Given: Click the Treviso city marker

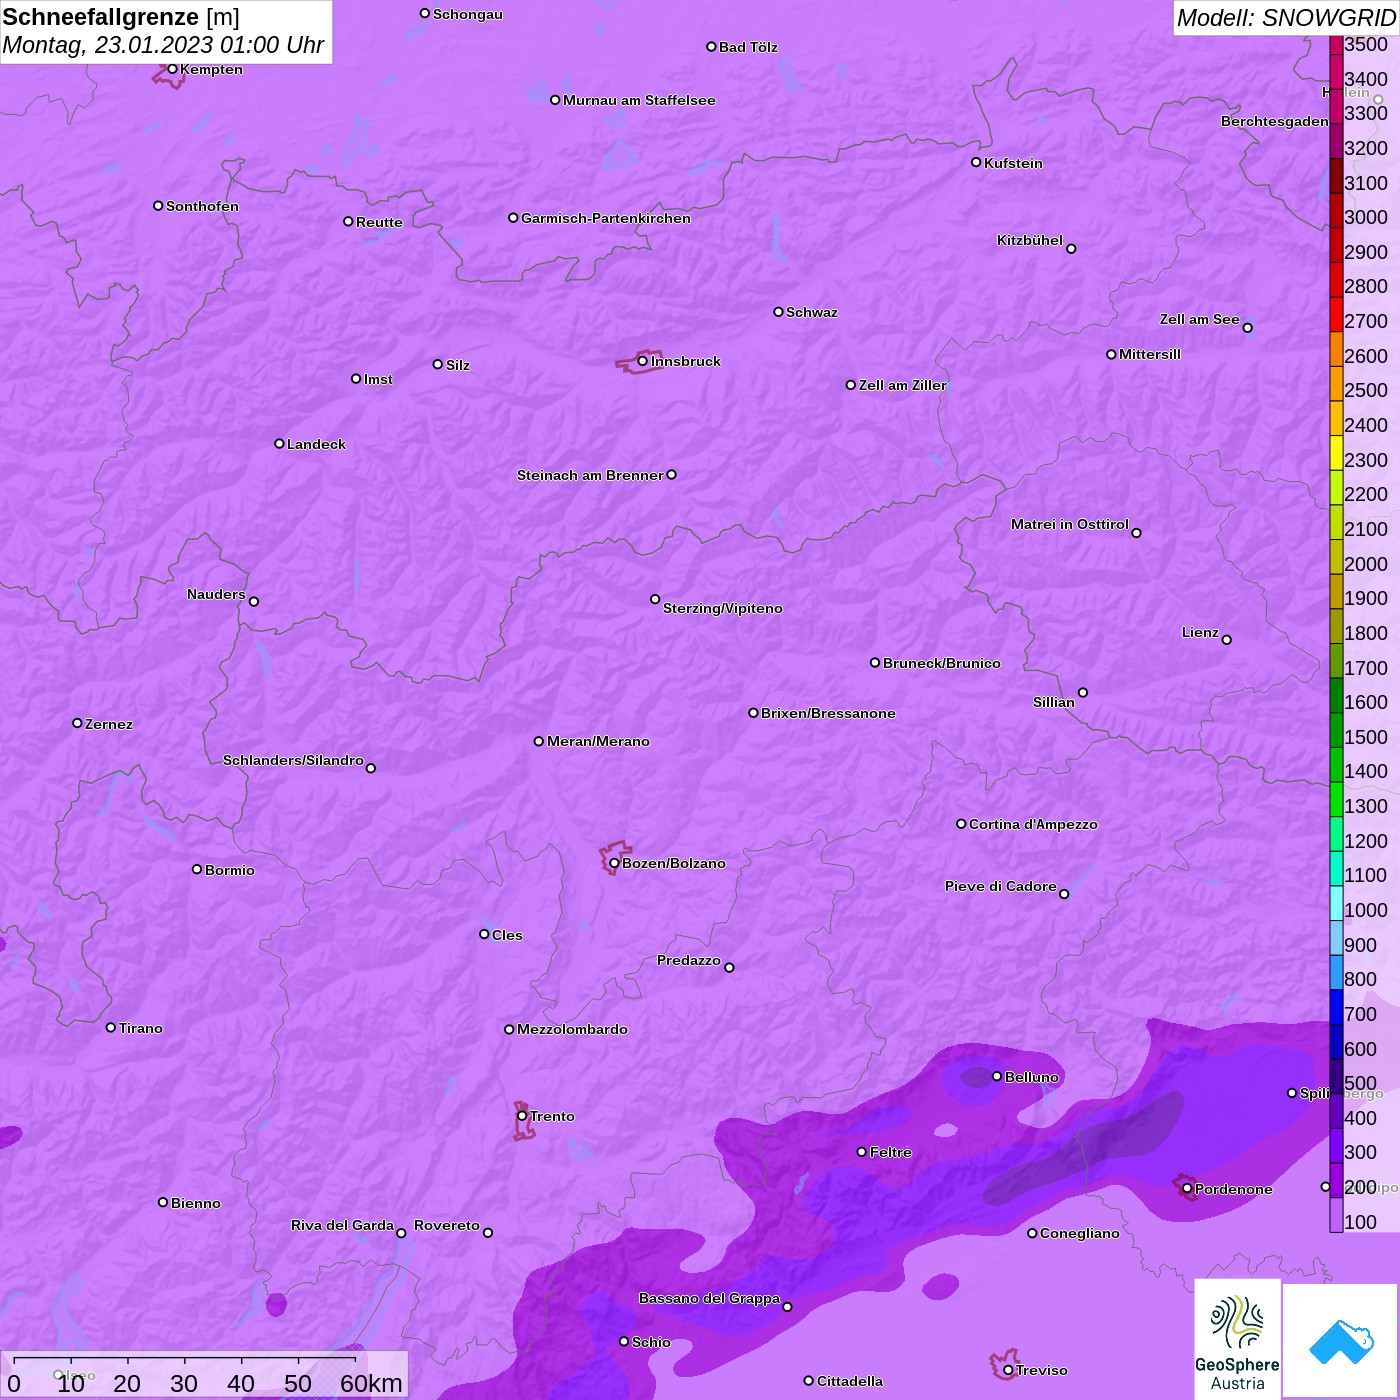Looking at the screenshot, I should [x=1008, y=1370].
